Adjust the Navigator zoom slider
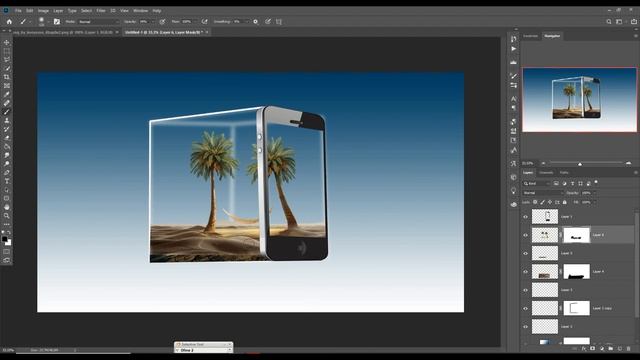640x360 pixels. pos(580,163)
